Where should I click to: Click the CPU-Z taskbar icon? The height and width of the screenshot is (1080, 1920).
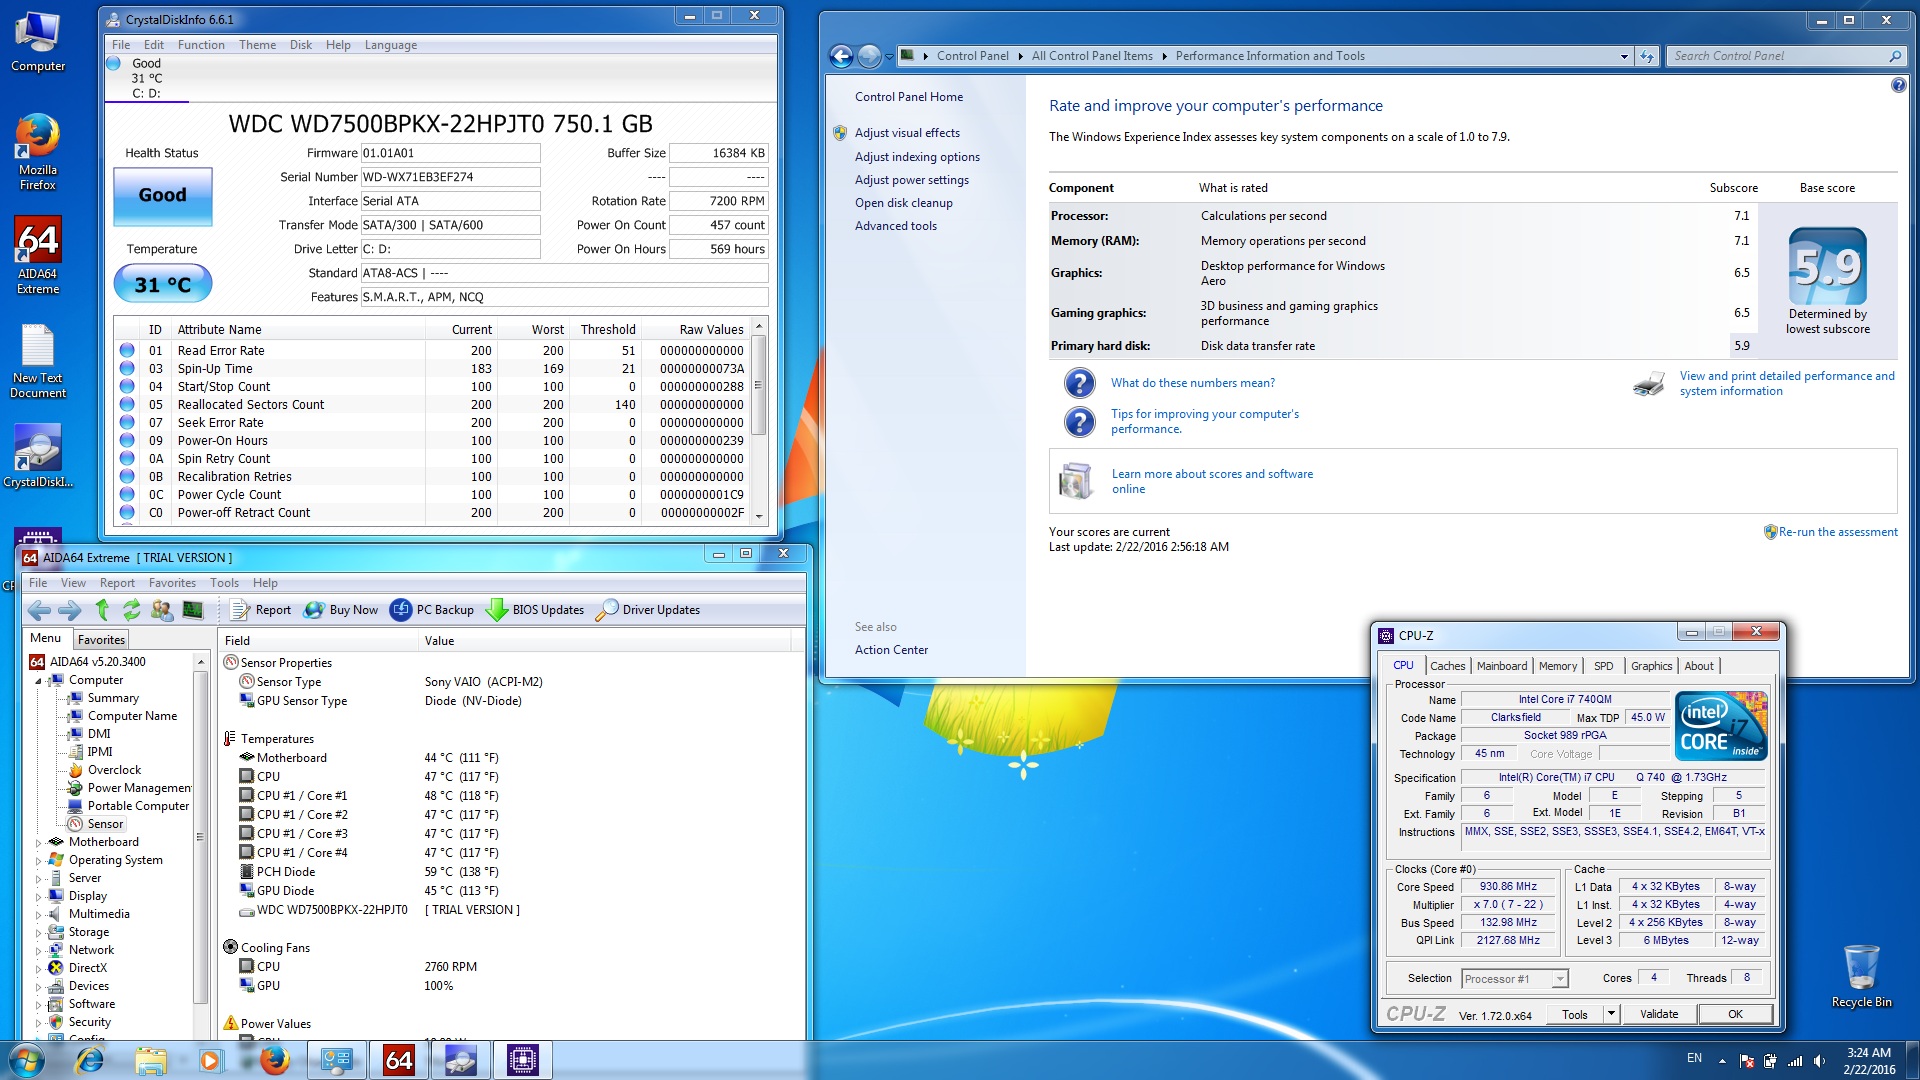click(522, 1060)
